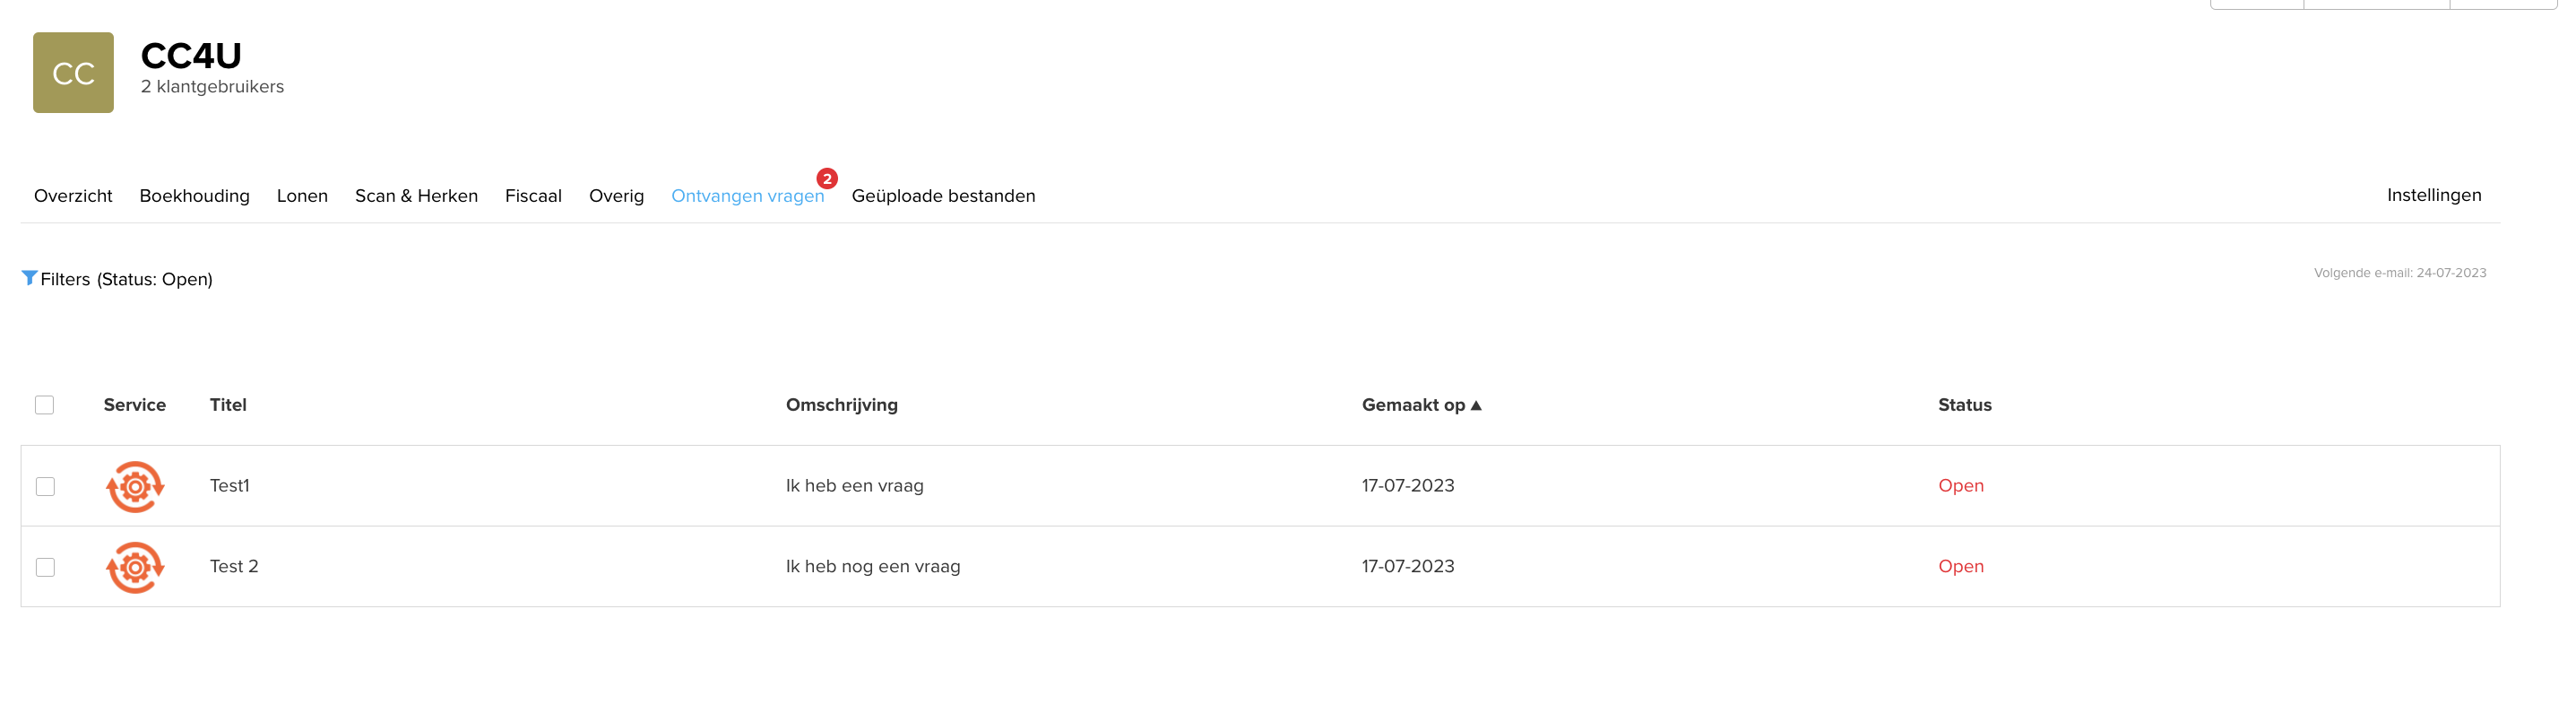Click the blue filter funnel icon

tap(29, 278)
